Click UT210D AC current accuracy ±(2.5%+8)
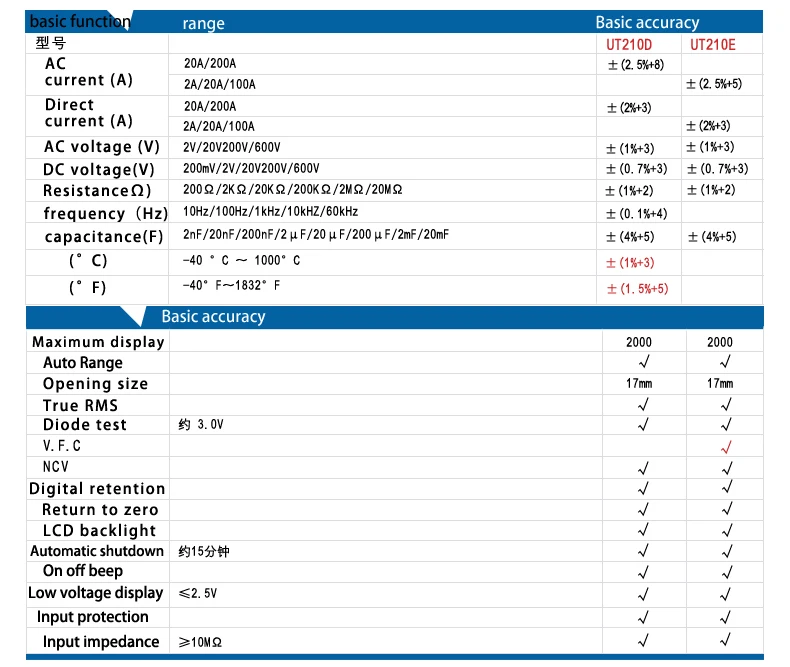790x667 pixels. coord(636,64)
